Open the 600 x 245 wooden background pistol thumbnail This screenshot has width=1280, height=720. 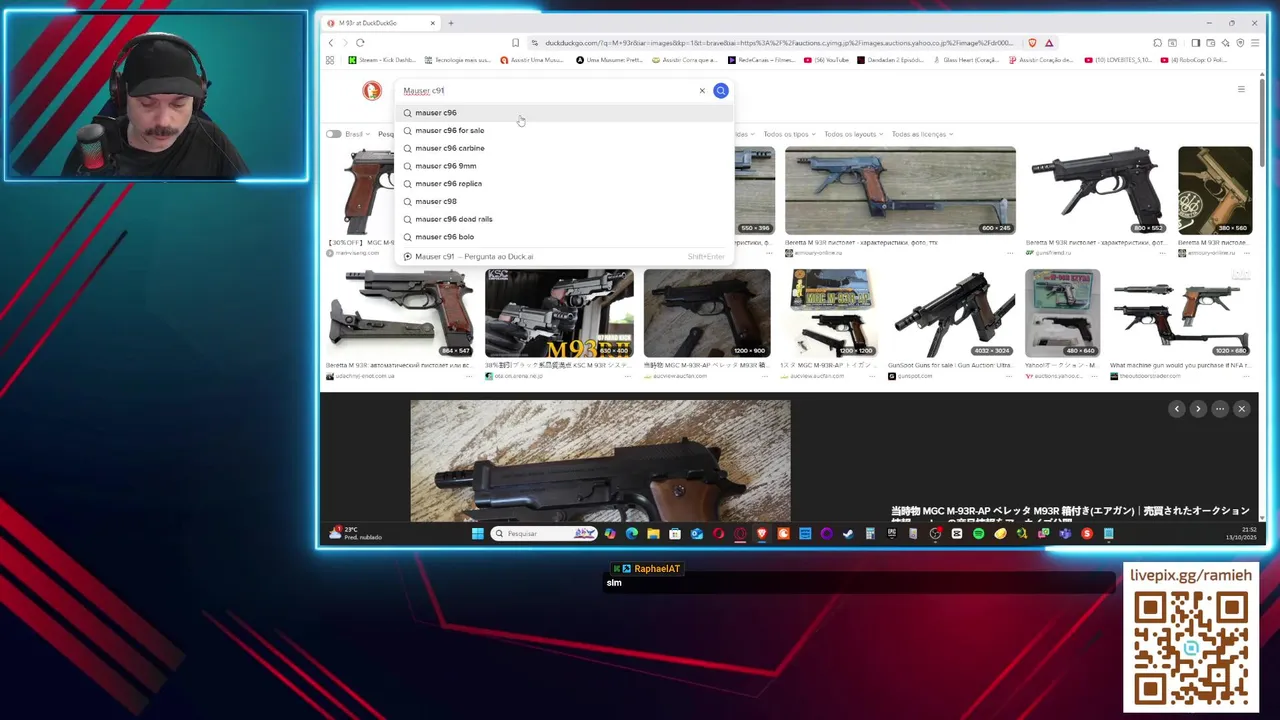(x=900, y=190)
